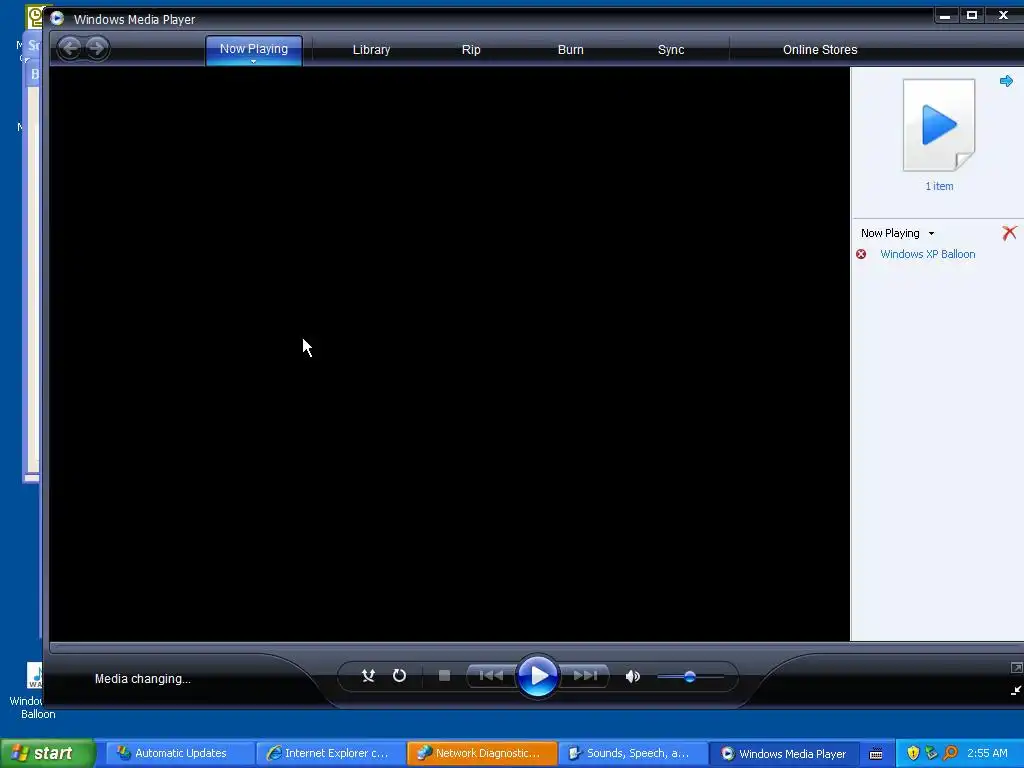Click the yellow security shield tray icon
1024x768 pixels.
coord(913,754)
